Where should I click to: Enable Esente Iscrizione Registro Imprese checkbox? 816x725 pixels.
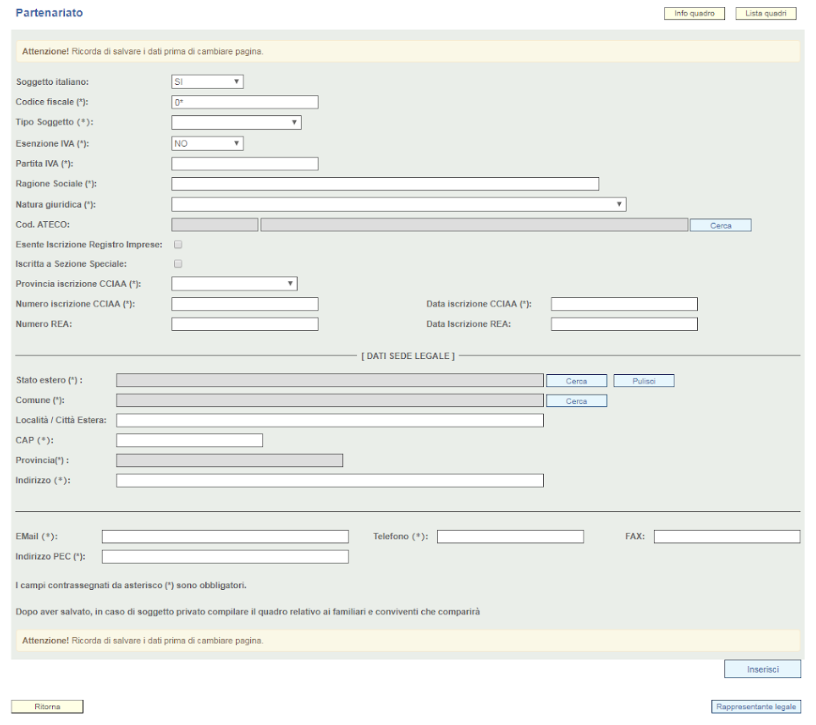(178, 244)
